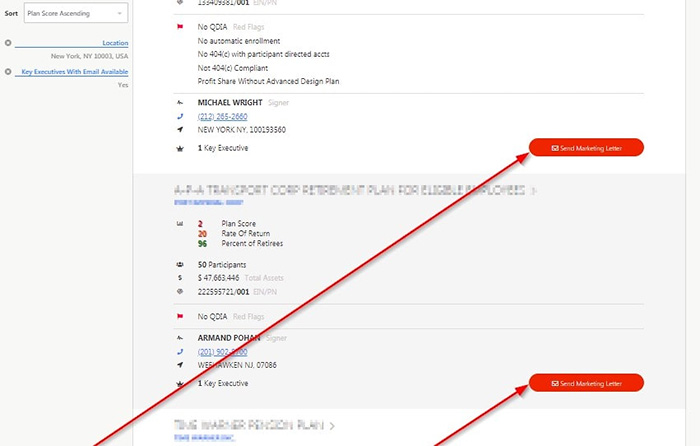Remove the Location filter using its circle icon
Image resolution: width=700 pixels, height=446 pixels.
pyautogui.click(x=8, y=43)
